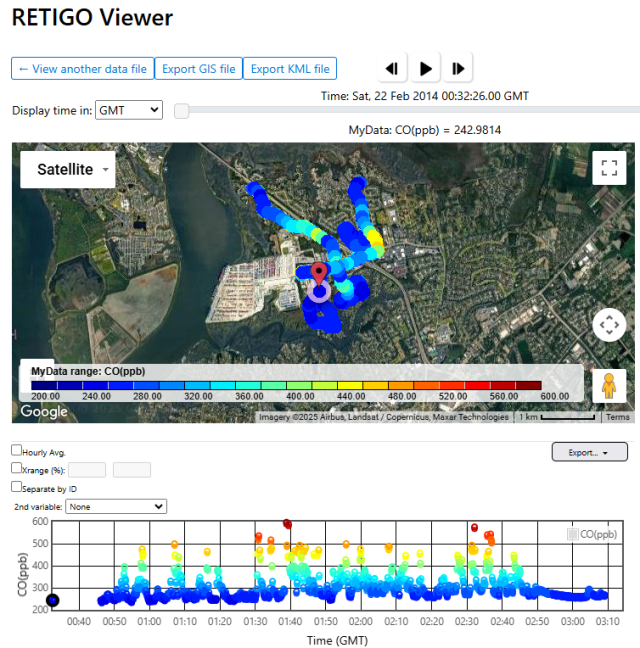Click Export GIS file button

tap(198, 69)
